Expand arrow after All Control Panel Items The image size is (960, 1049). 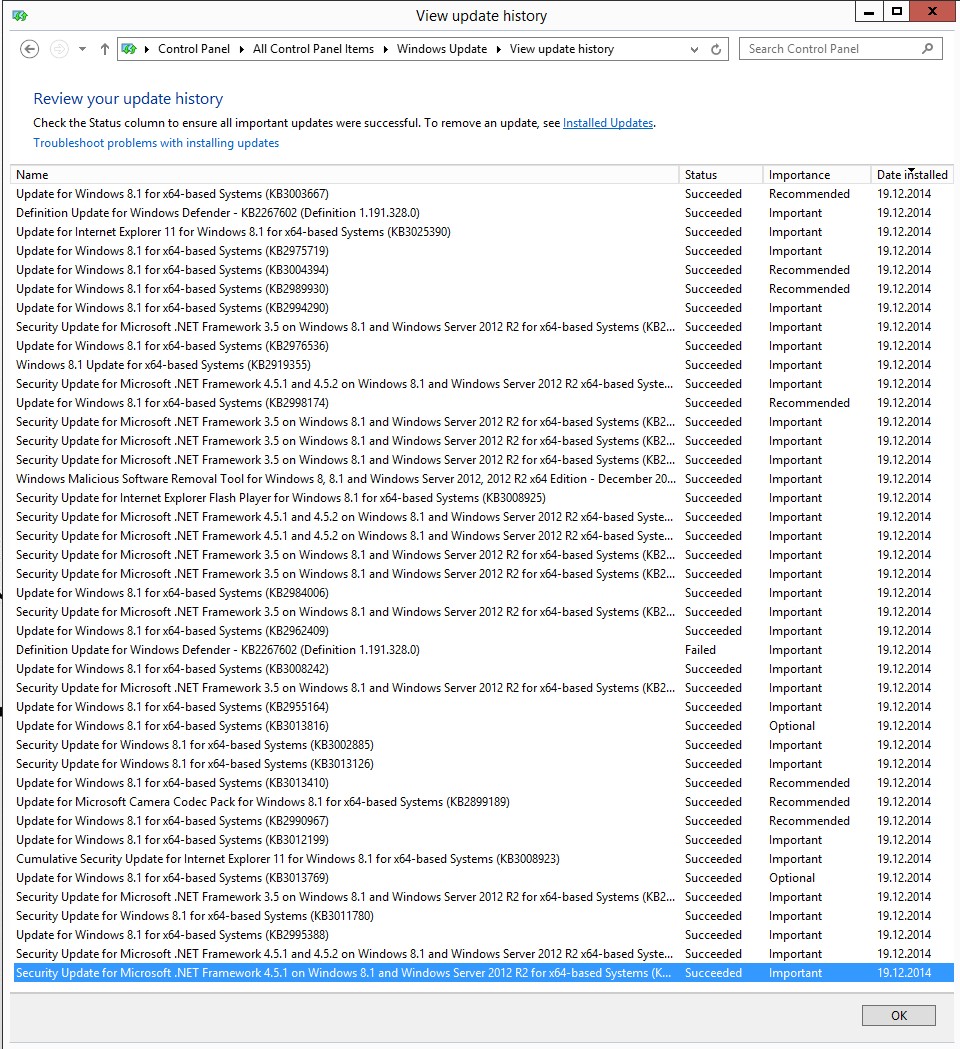tap(385, 50)
